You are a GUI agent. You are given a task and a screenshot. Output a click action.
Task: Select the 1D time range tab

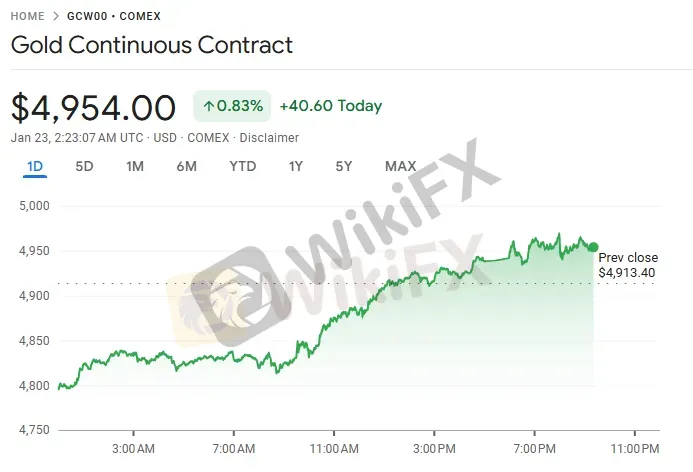click(x=35, y=166)
